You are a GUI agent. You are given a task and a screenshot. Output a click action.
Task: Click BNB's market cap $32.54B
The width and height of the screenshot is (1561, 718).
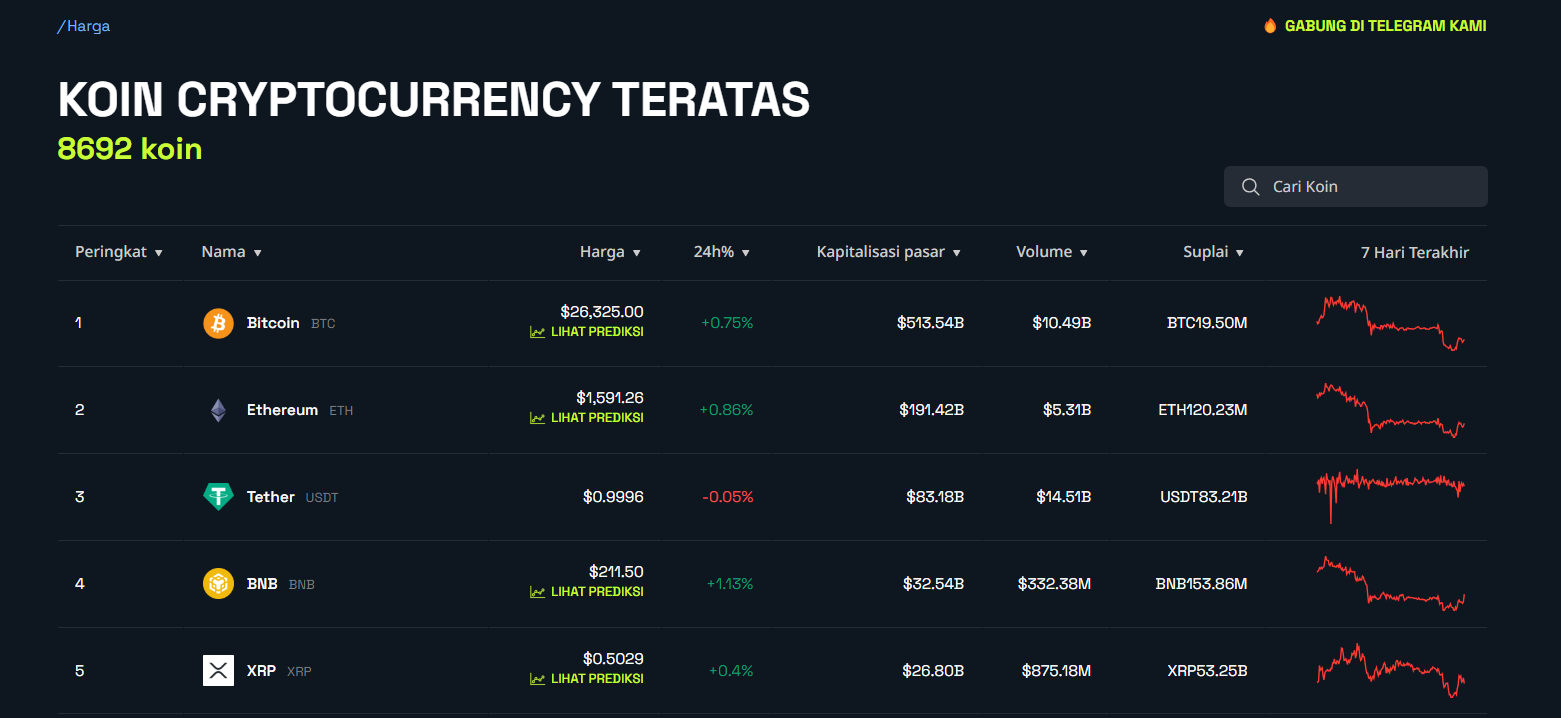pos(935,584)
